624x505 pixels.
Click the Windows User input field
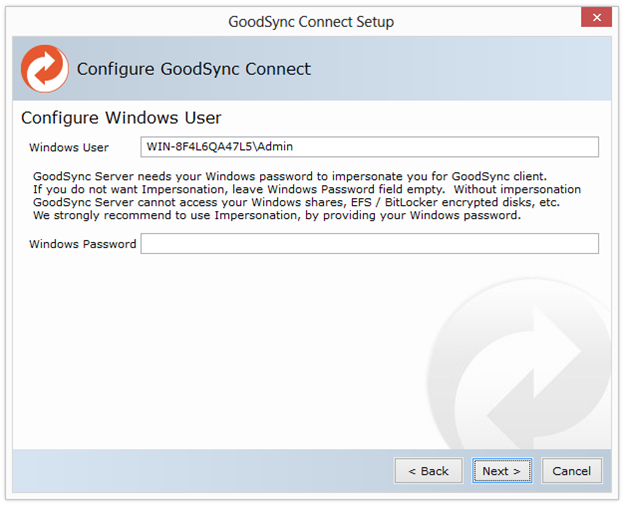click(x=369, y=147)
